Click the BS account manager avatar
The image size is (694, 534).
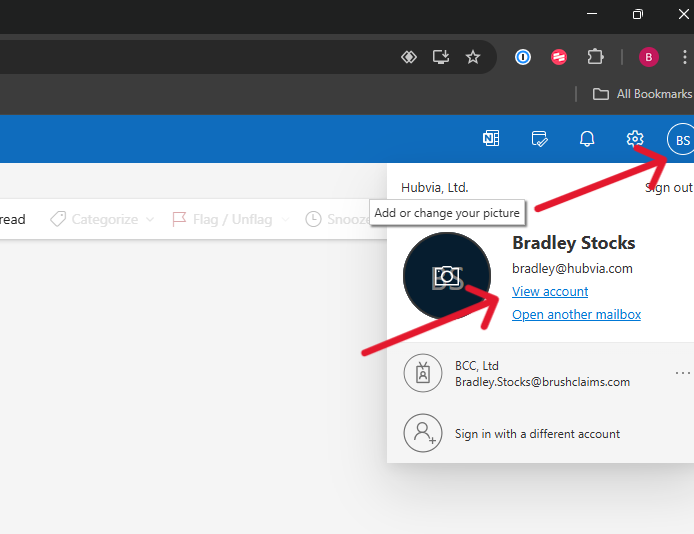pos(682,140)
